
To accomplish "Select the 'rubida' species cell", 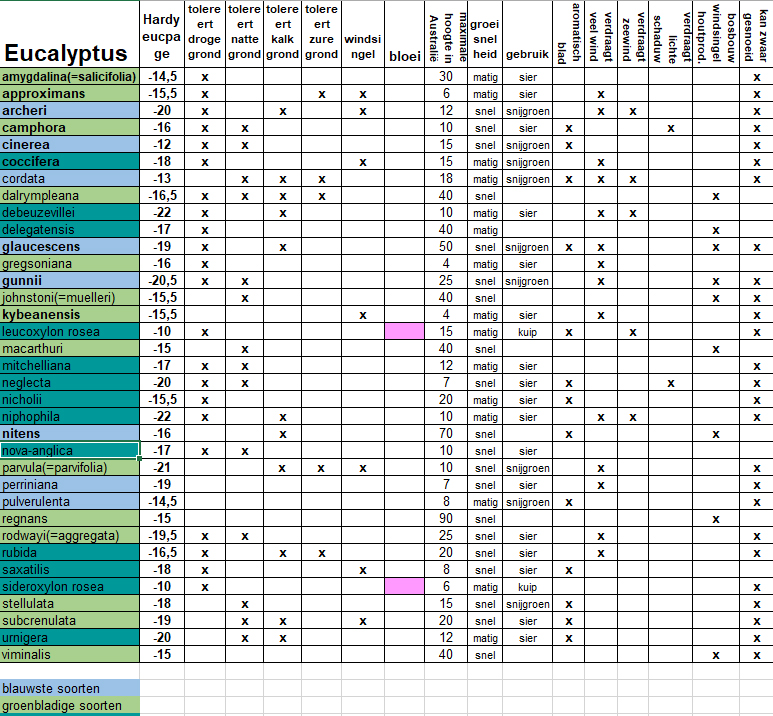I will [x=70, y=553].
